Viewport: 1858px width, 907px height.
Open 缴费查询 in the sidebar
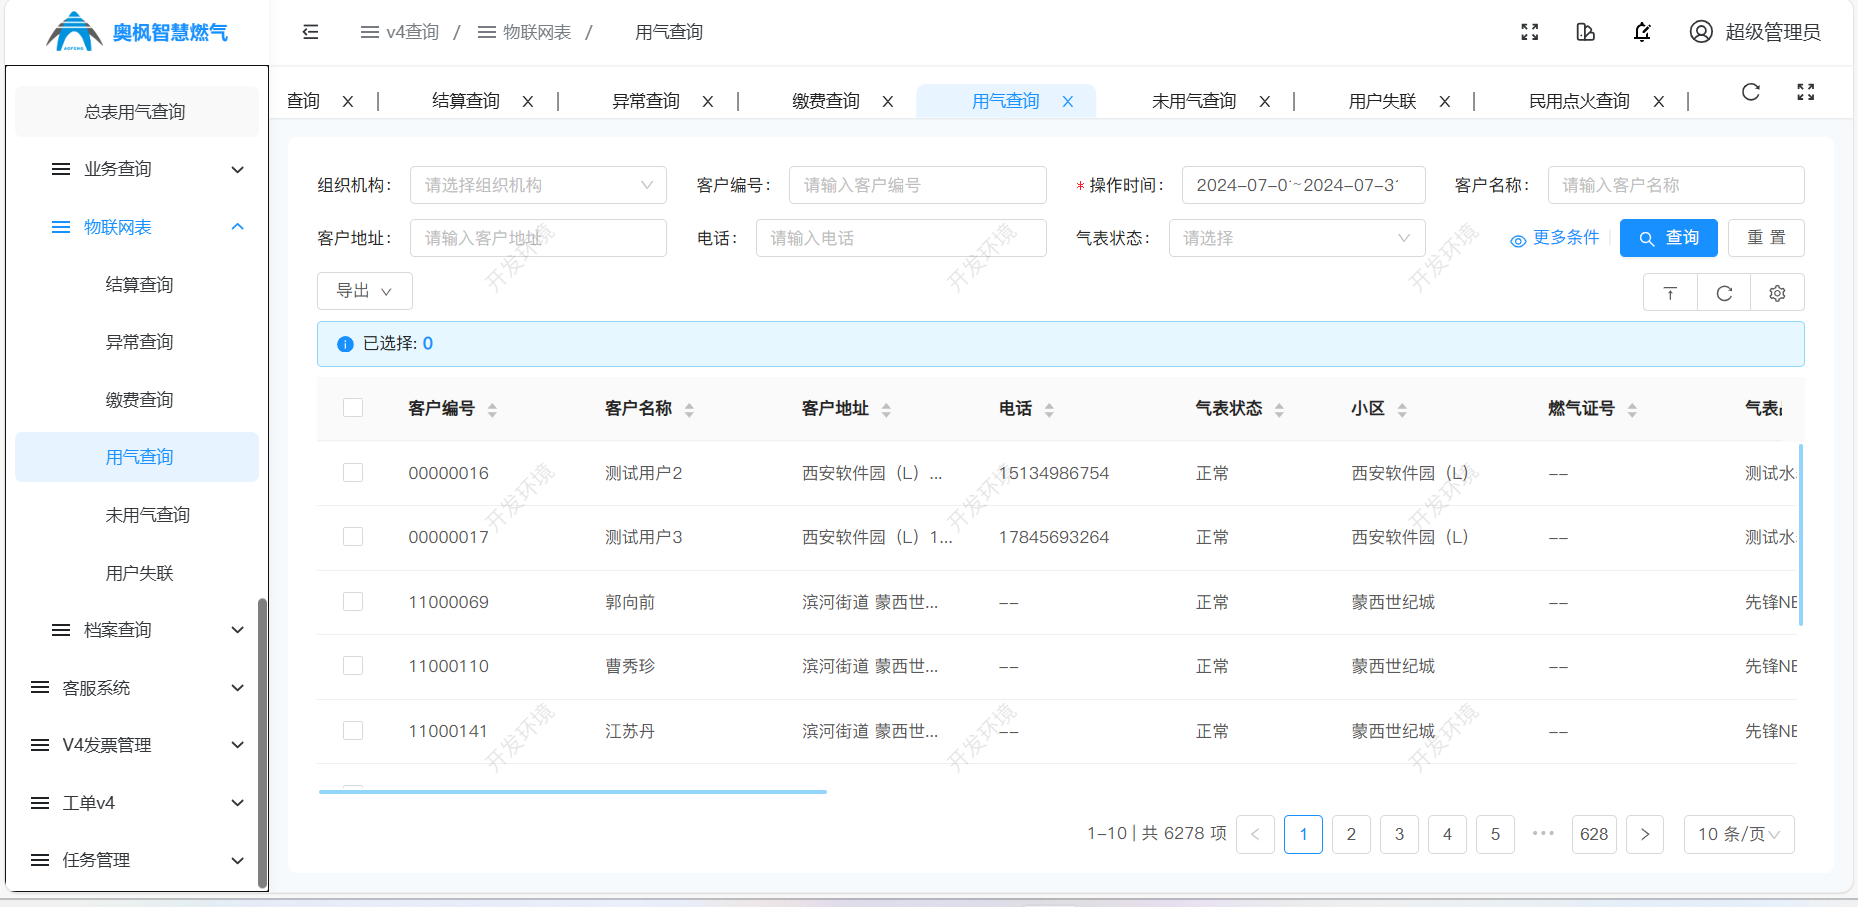(137, 400)
